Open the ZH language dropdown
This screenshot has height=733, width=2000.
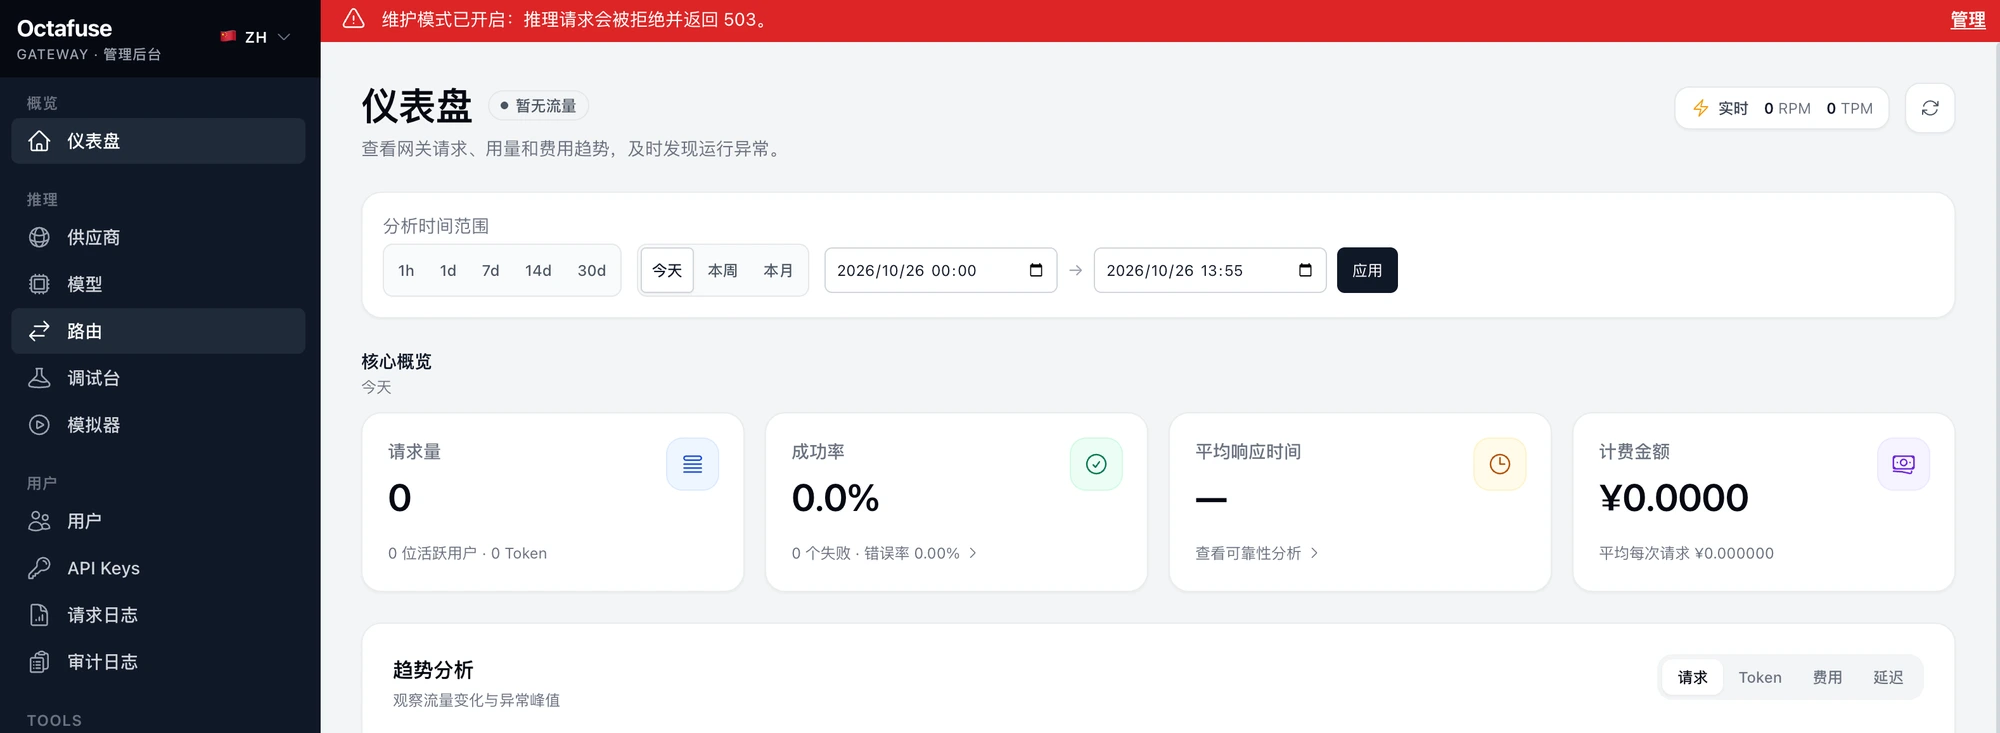tap(256, 37)
